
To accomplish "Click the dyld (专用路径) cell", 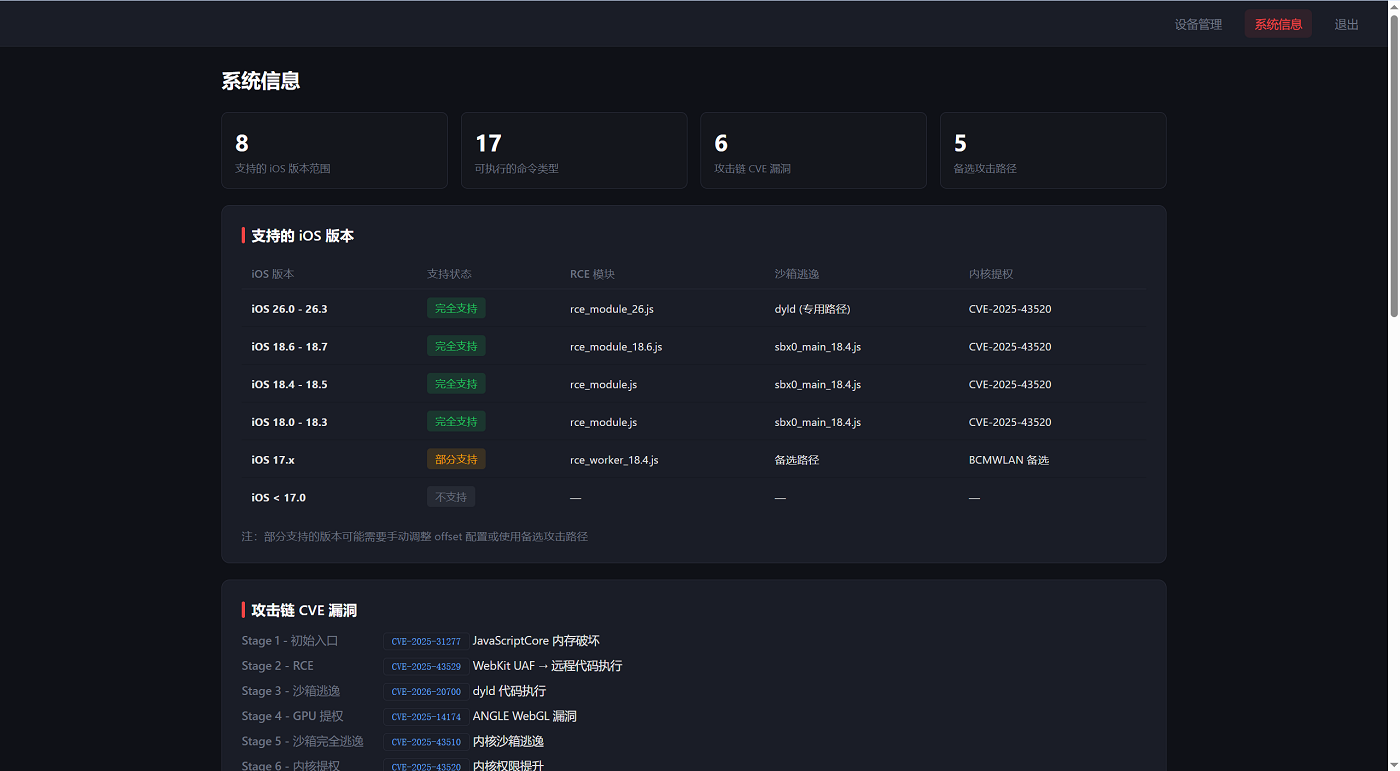I will [x=813, y=309].
